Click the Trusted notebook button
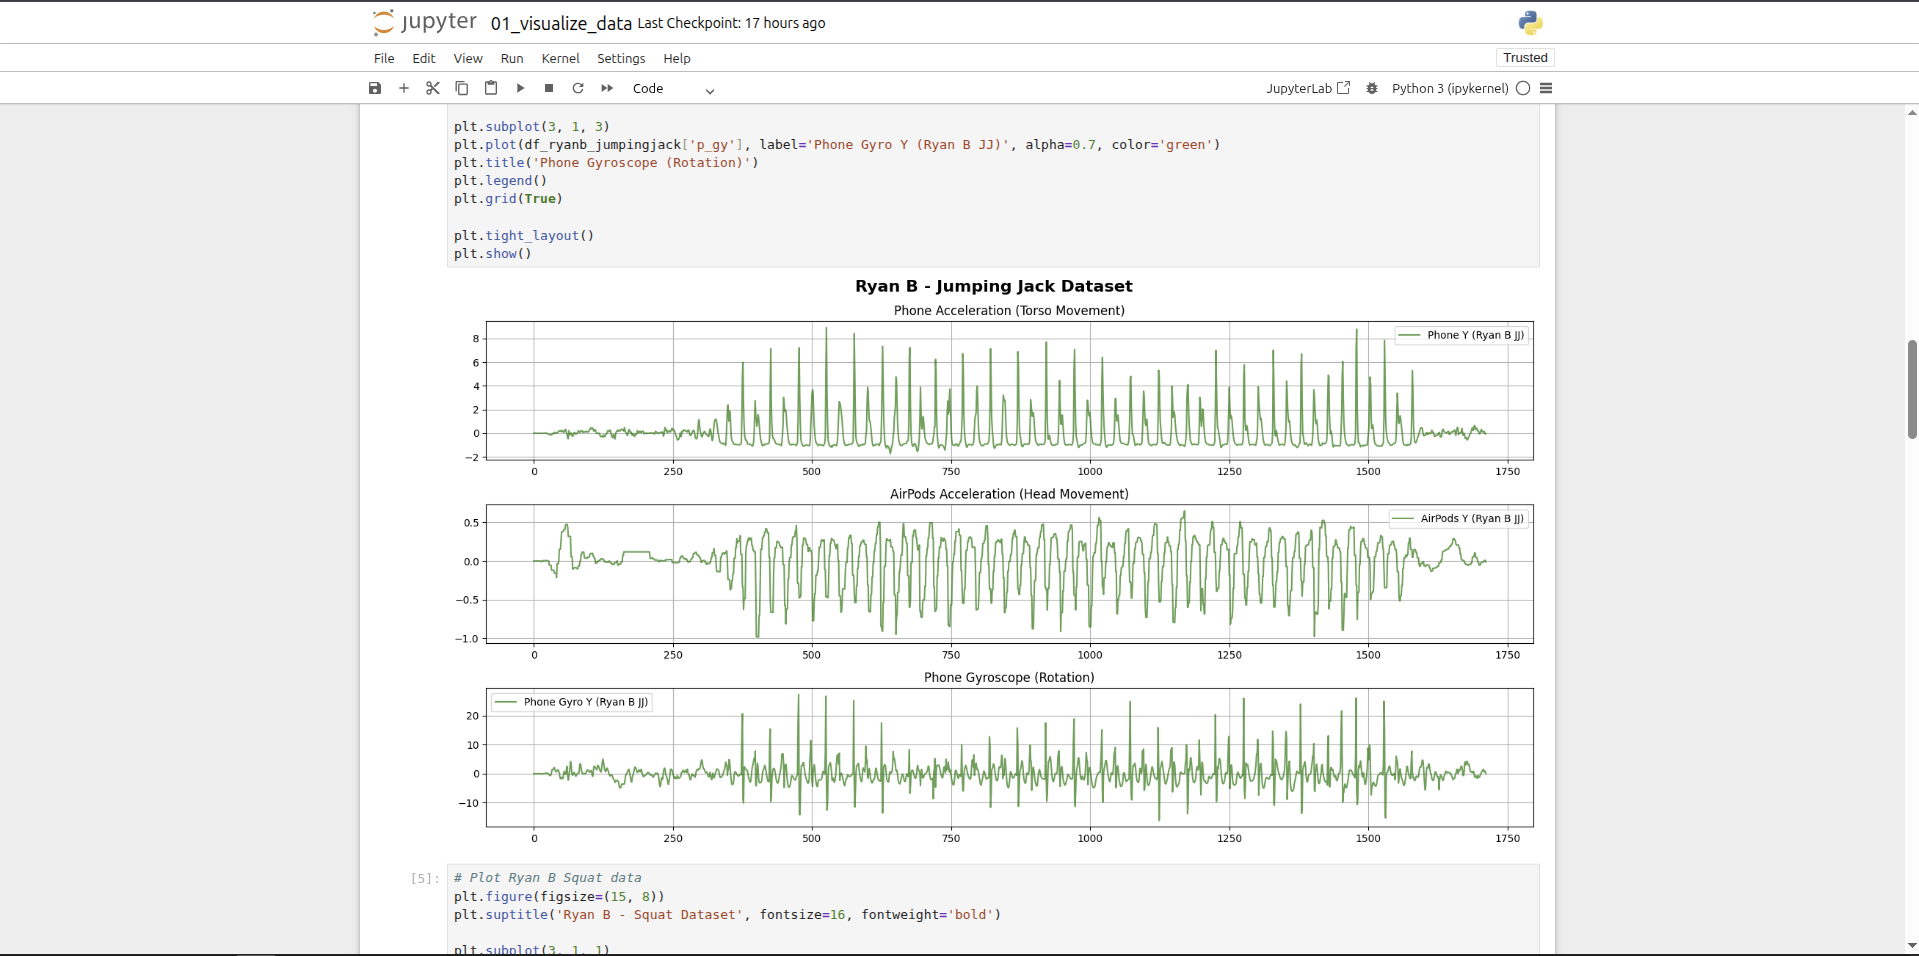Screen dimensions: 1919x956 pos(1525,58)
